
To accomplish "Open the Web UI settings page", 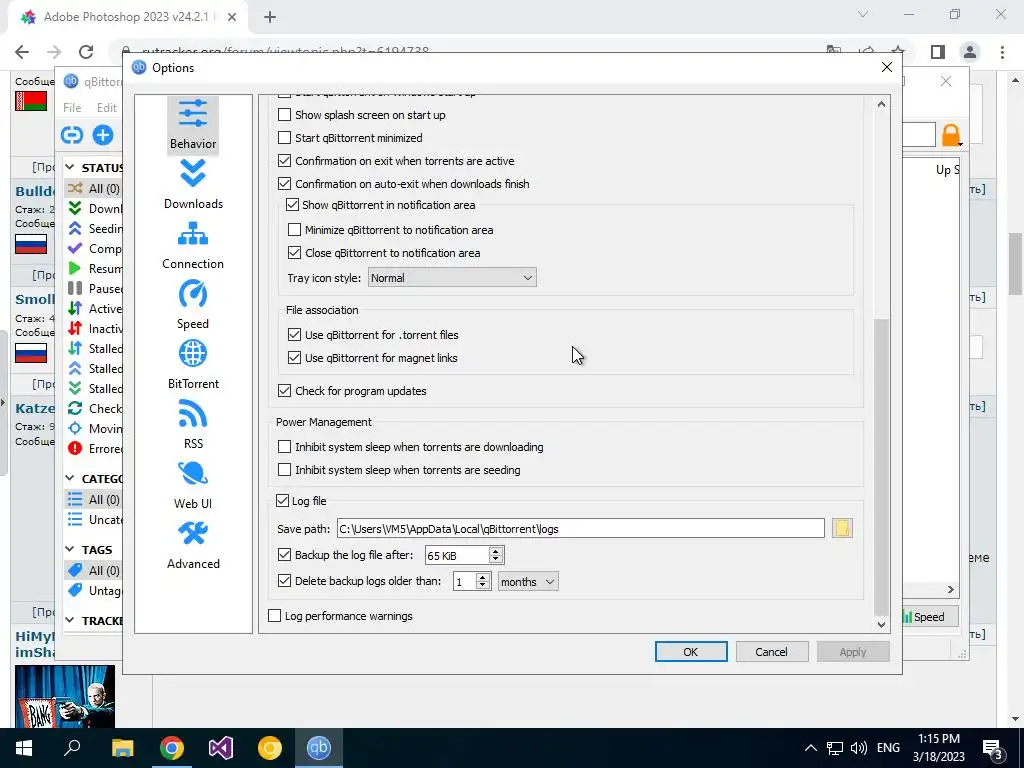I will tap(193, 485).
